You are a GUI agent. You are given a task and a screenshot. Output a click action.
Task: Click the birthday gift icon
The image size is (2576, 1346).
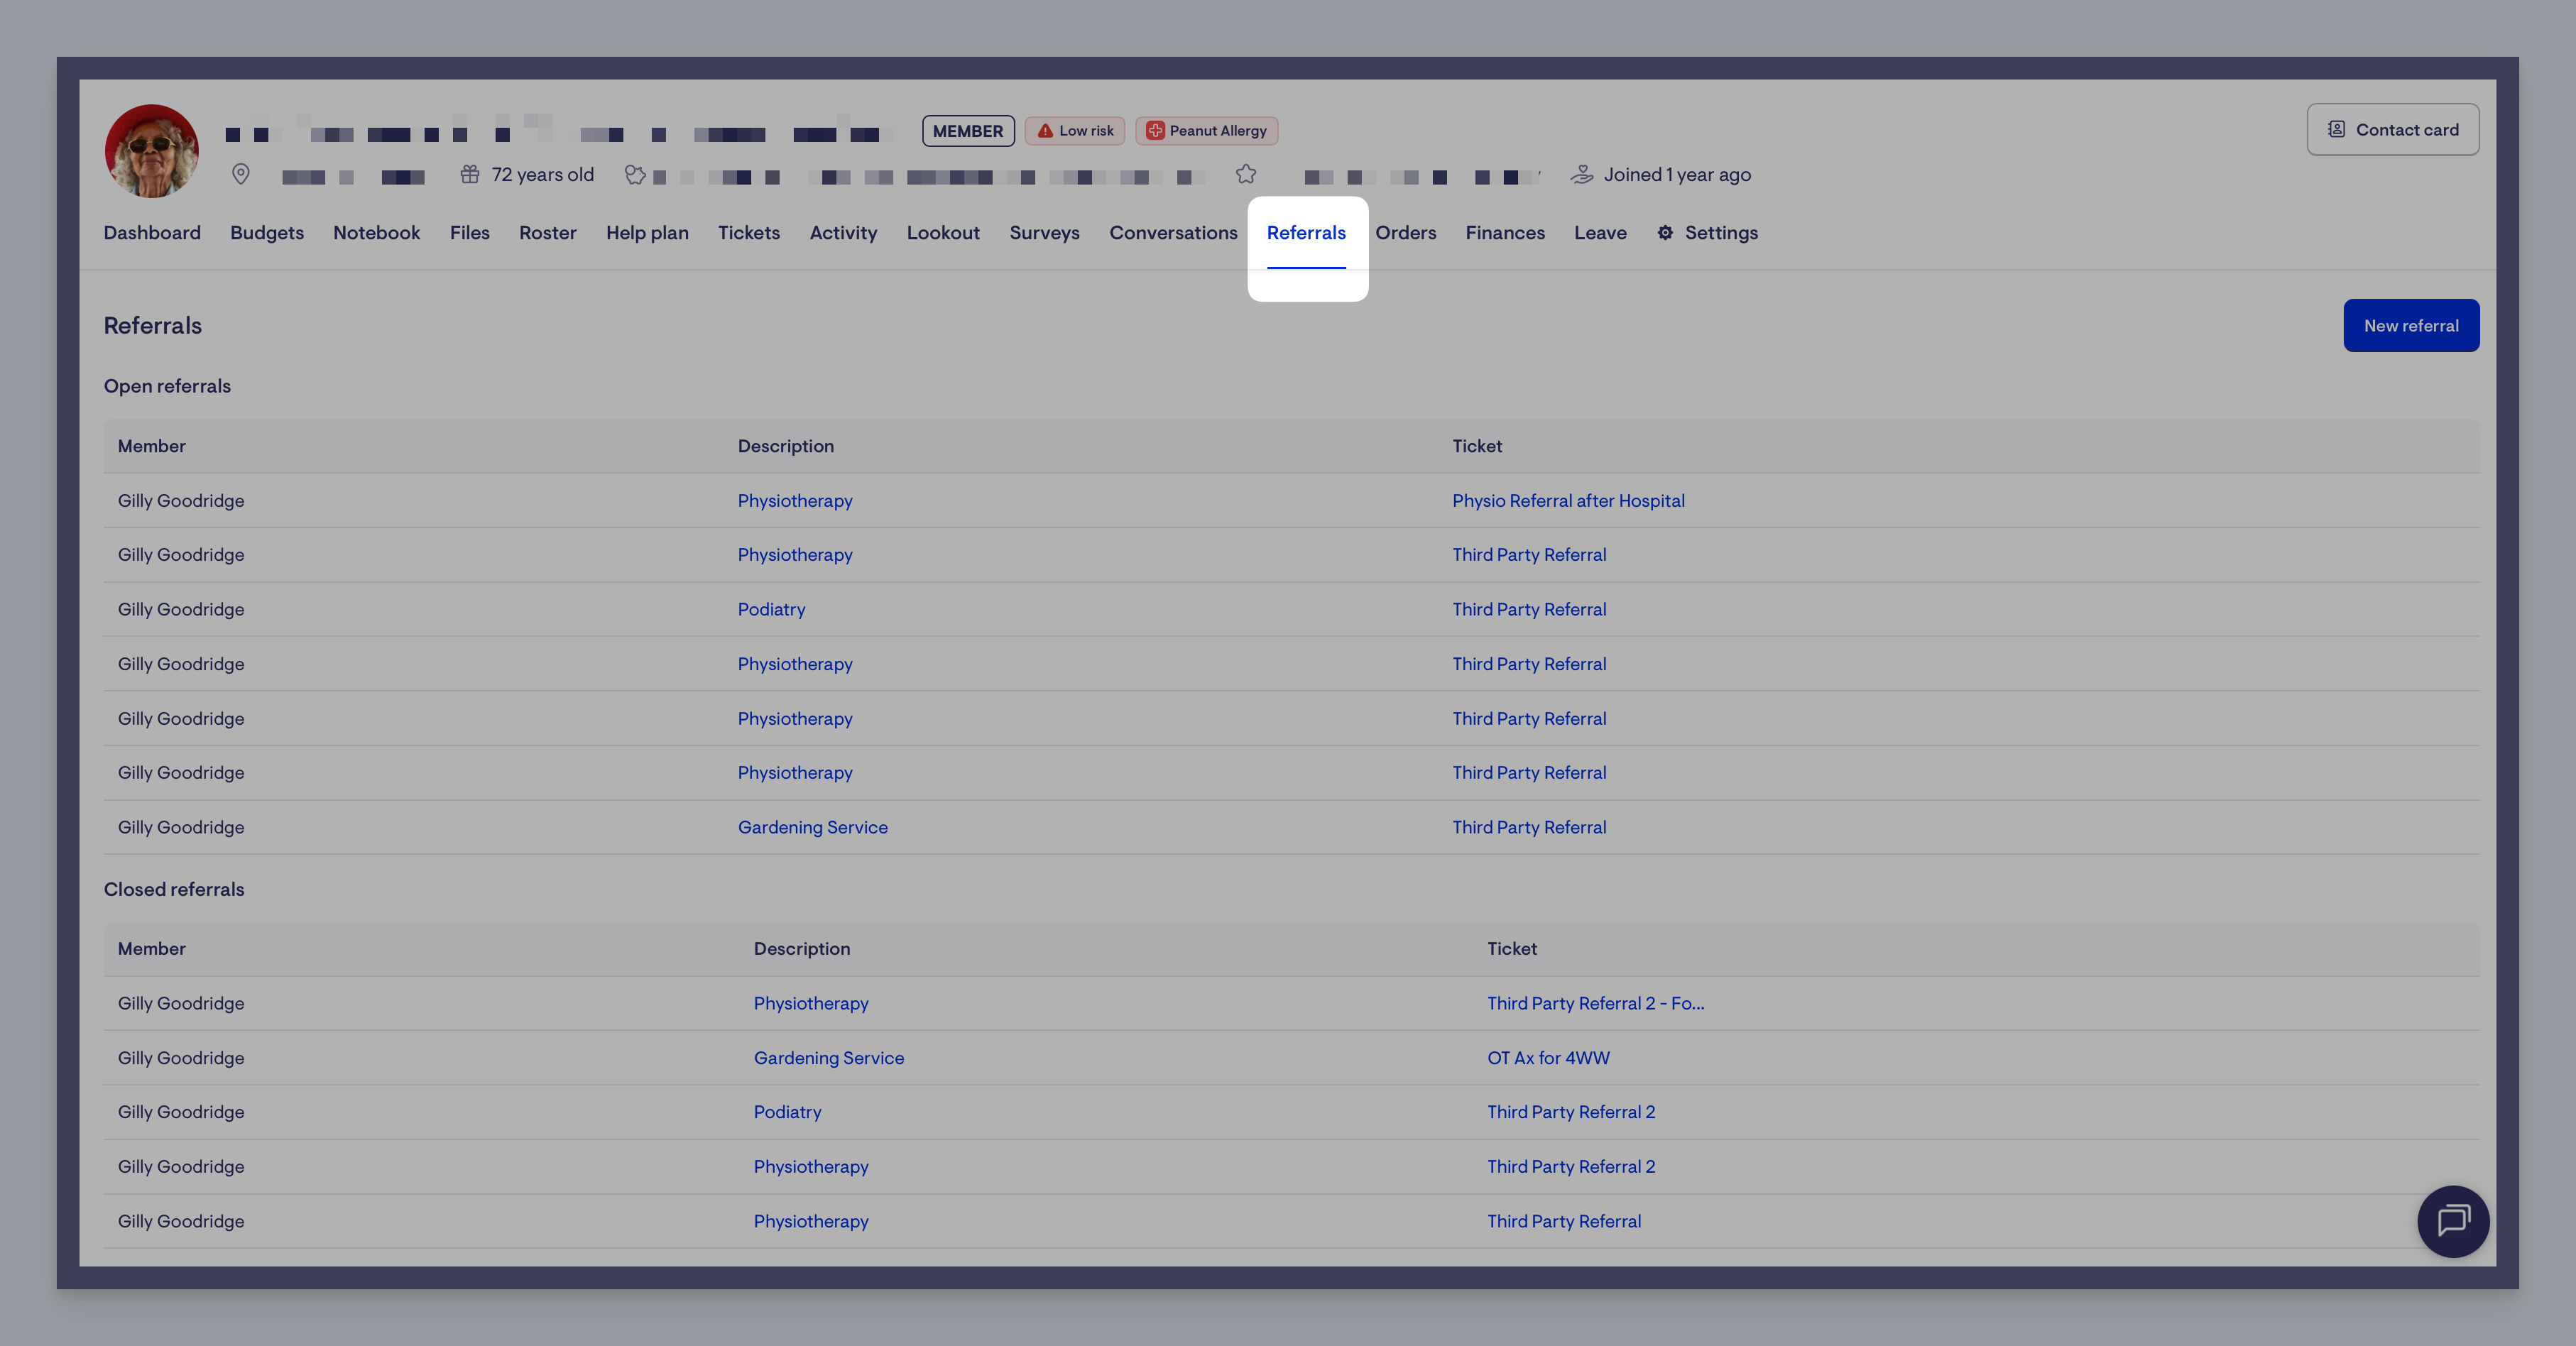[470, 175]
